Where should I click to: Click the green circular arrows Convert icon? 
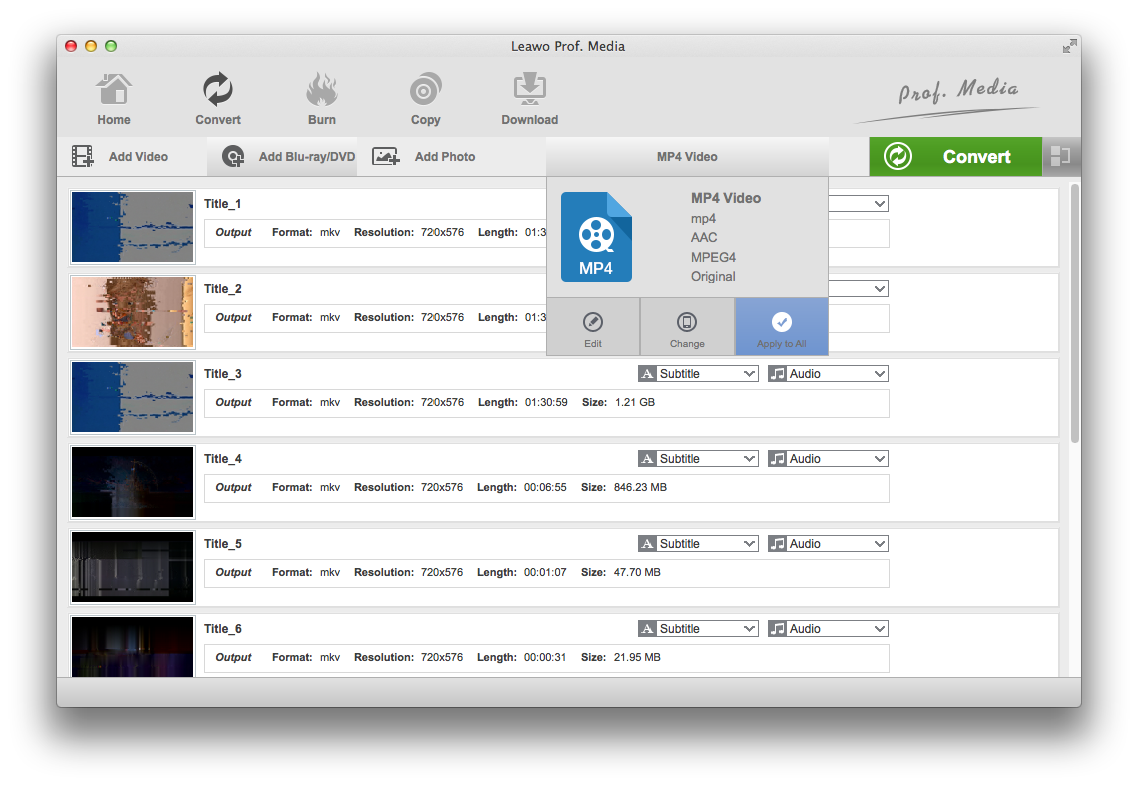click(898, 157)
